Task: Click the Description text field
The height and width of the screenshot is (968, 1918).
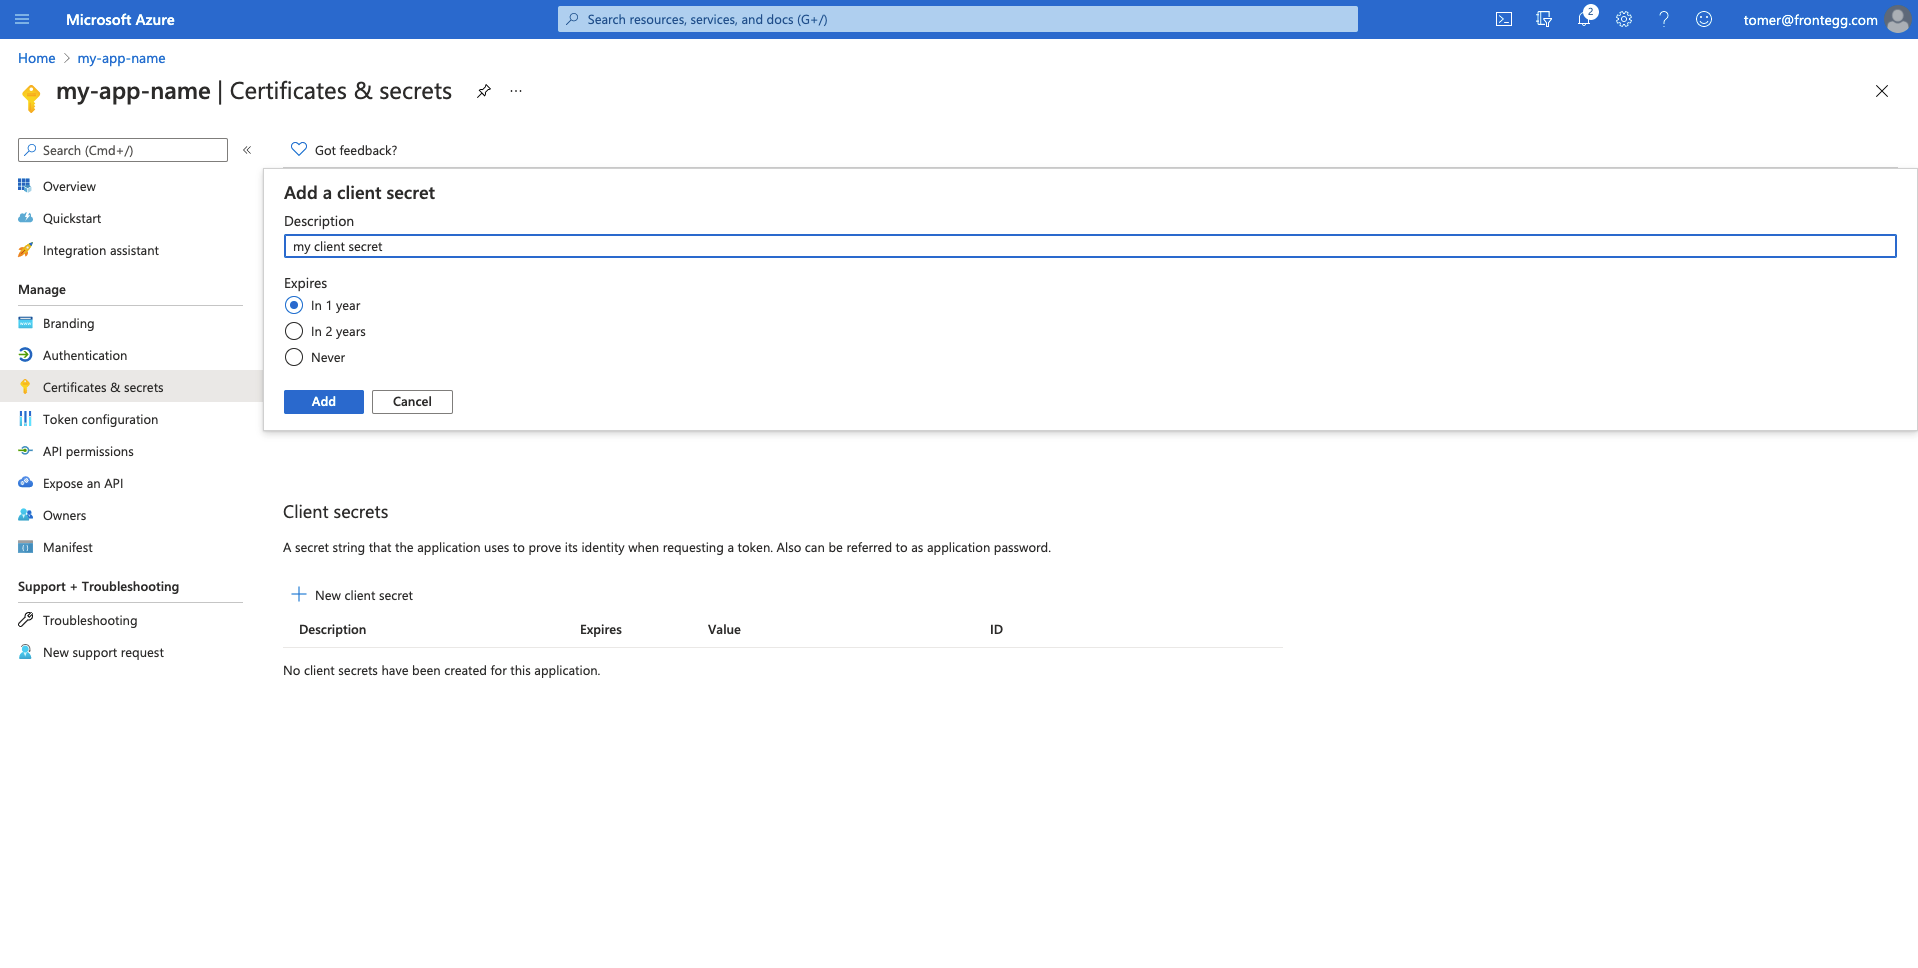Action: 1090,246
